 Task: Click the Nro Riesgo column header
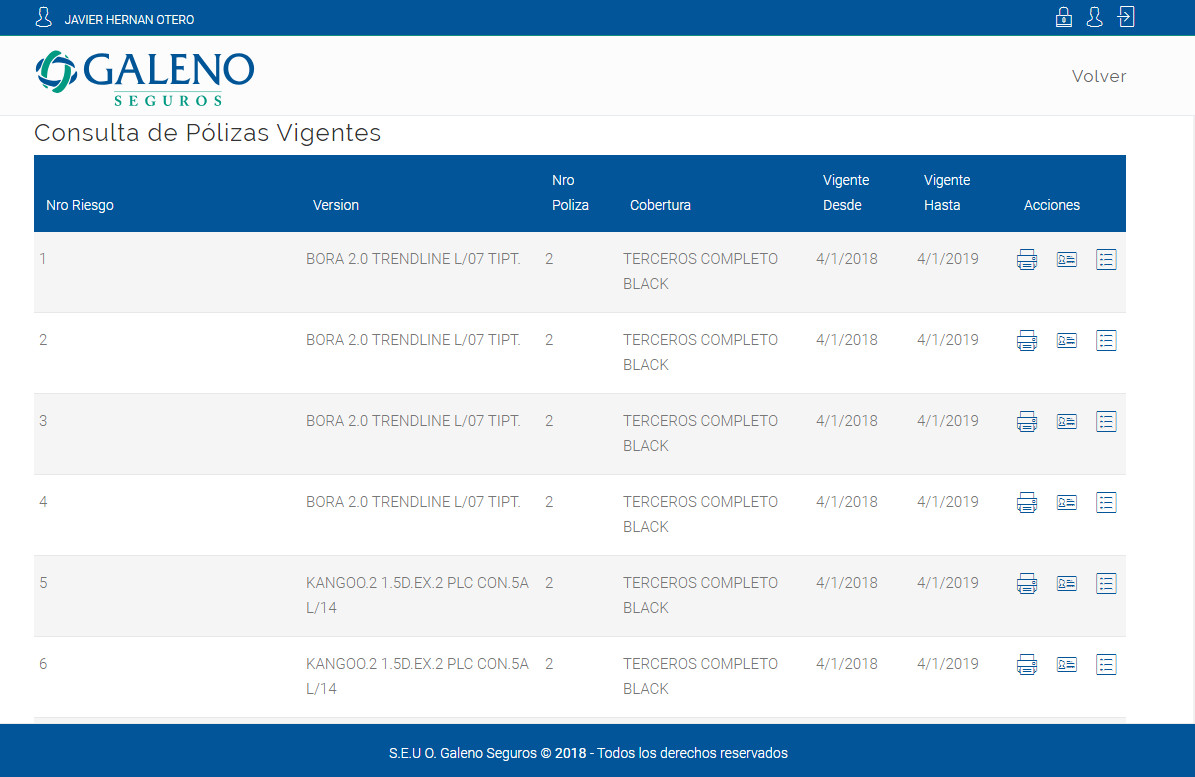pos(80,205)
